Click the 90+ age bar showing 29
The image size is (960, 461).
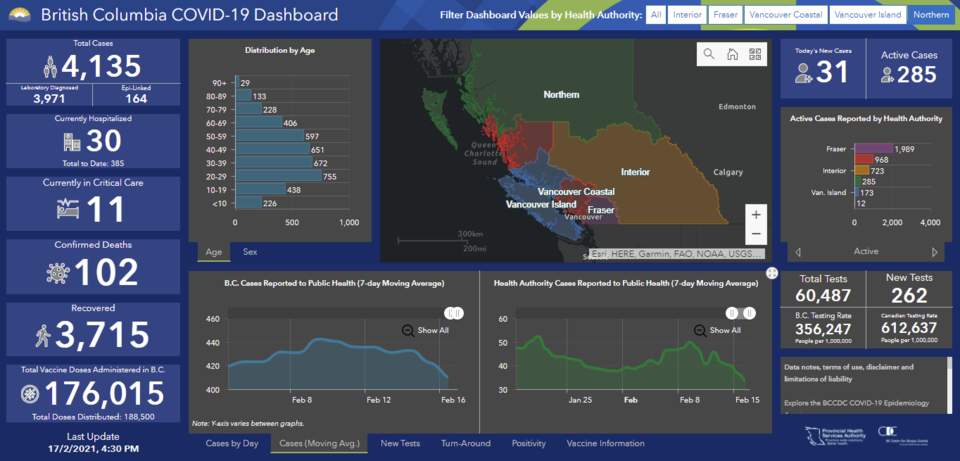[x=237, y=83]
